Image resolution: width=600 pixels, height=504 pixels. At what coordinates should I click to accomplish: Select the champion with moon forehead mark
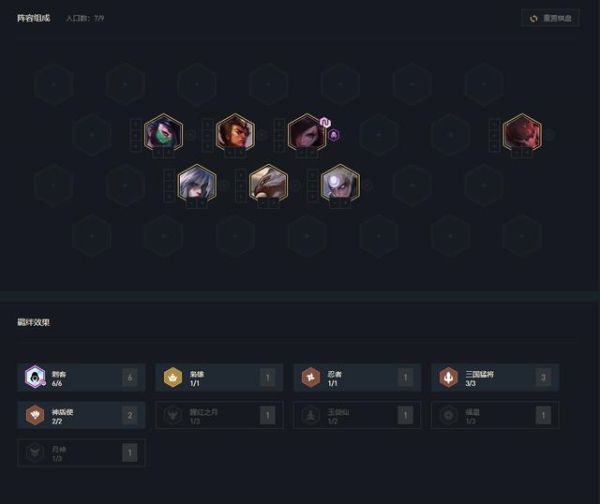(340, 183)
